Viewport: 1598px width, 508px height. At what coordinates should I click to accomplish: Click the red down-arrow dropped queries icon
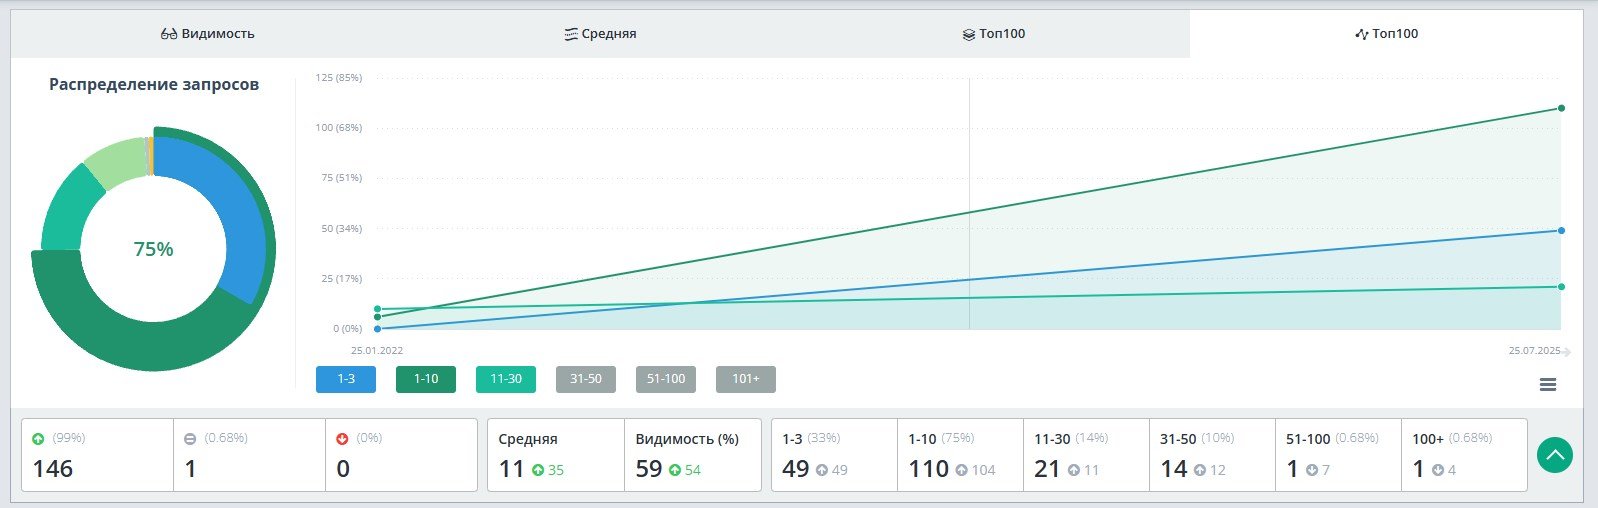tap(342, 439)
